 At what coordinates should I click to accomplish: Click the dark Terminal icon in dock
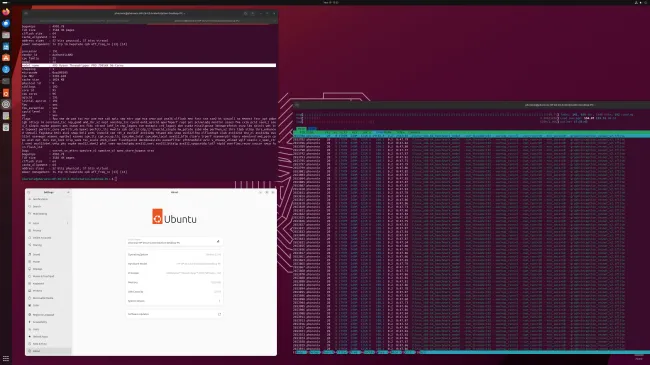[x=6, y=81]
